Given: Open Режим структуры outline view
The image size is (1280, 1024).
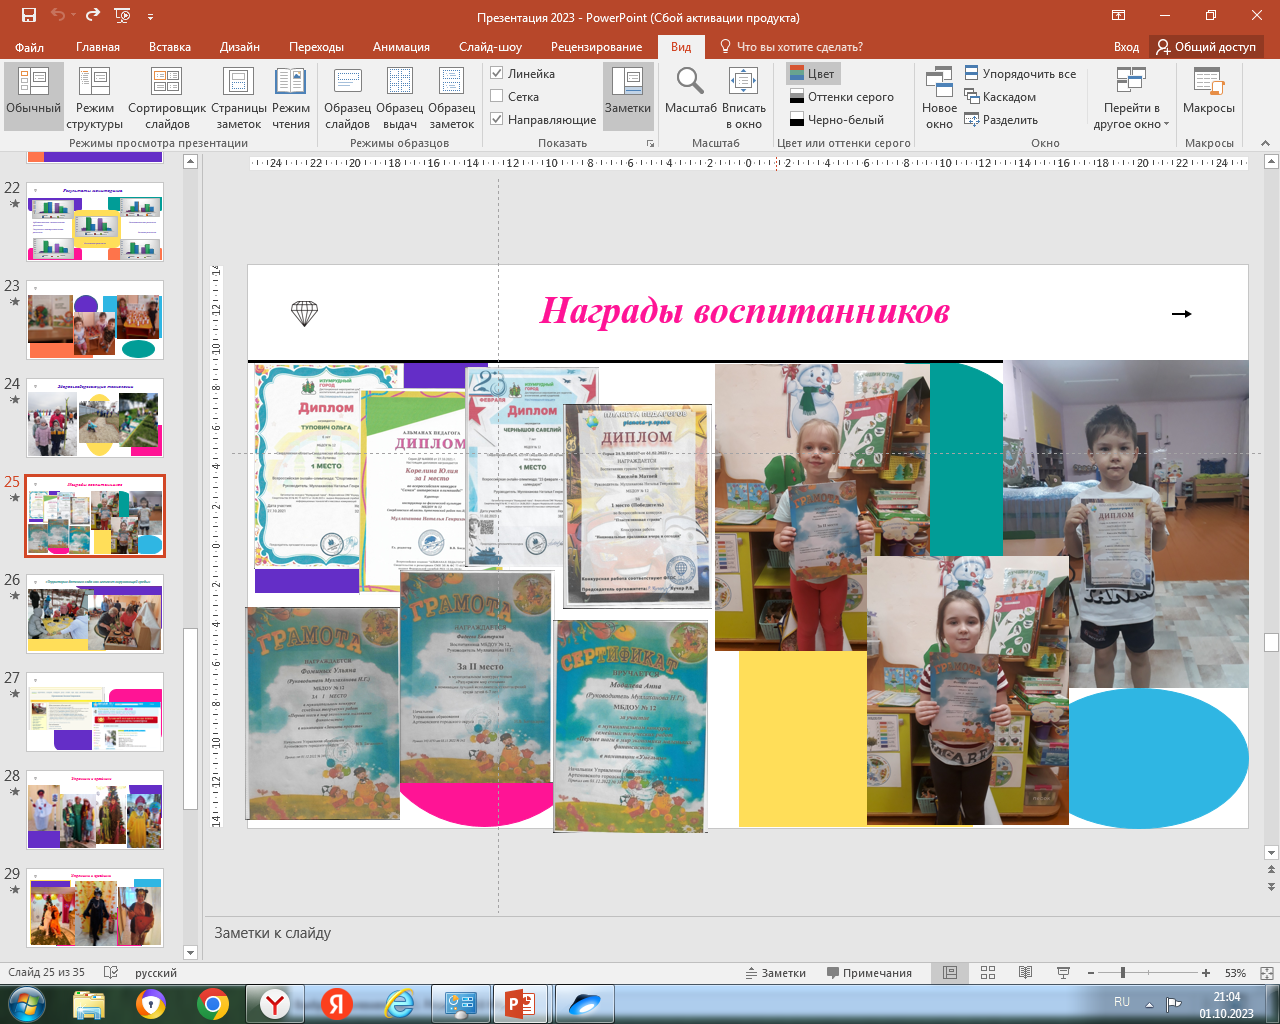Looking at the screenshot, I should [95, 97].
